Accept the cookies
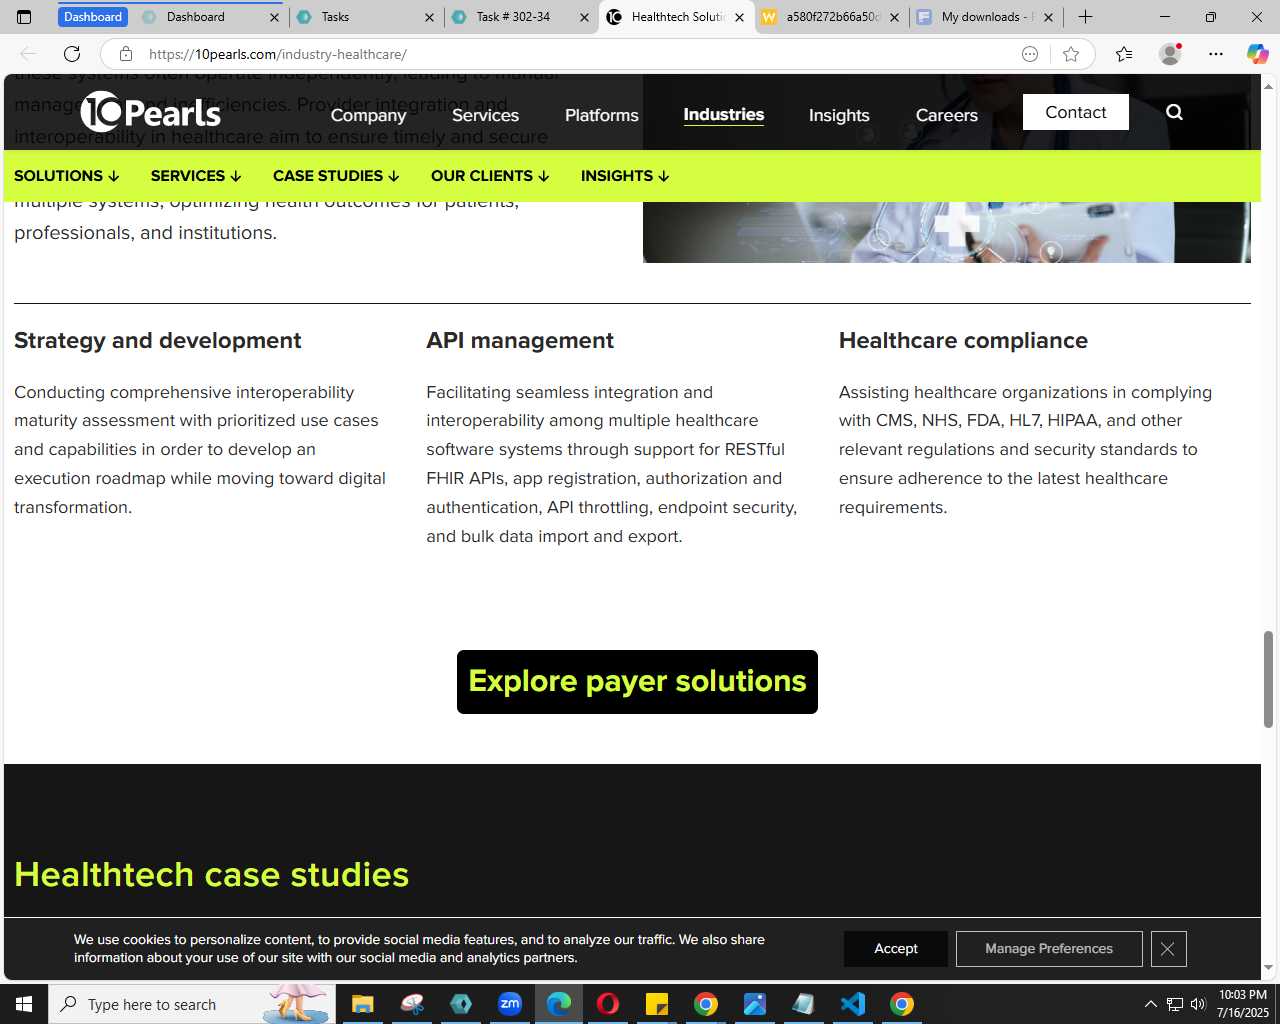1280x1024 pixels. [896, 949]
